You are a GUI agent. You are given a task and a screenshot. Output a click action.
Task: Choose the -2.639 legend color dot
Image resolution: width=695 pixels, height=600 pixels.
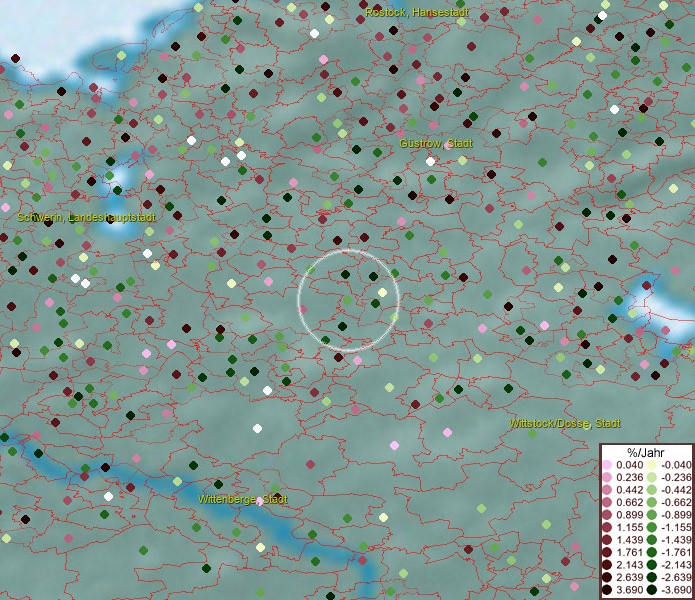click(x=652, y=577)
